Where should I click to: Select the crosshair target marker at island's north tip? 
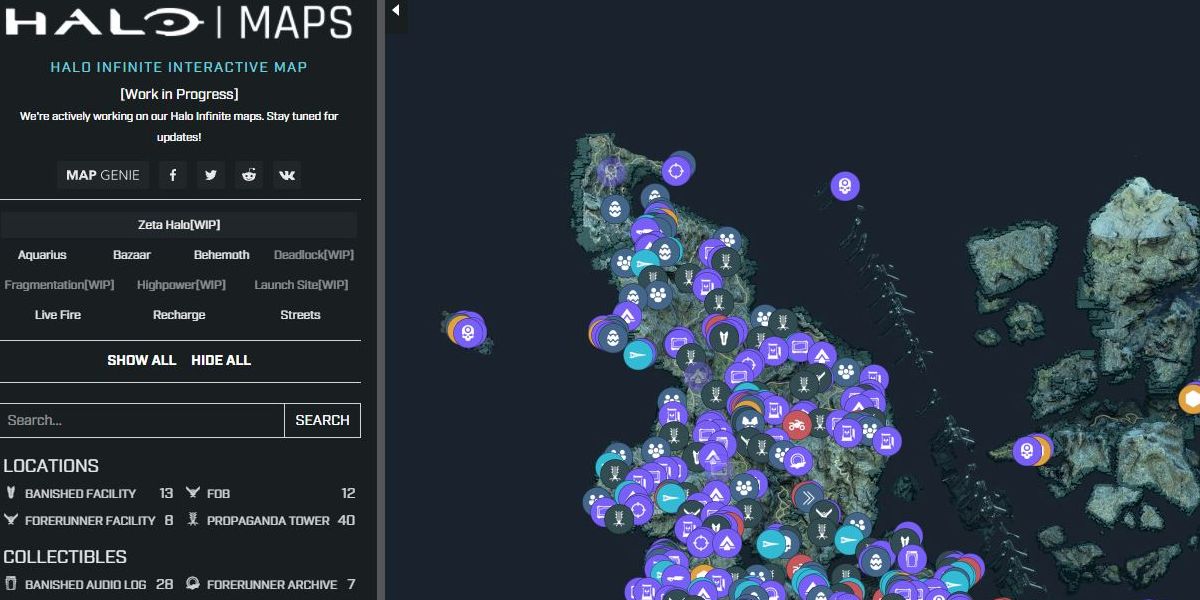(x=677, y=170)
